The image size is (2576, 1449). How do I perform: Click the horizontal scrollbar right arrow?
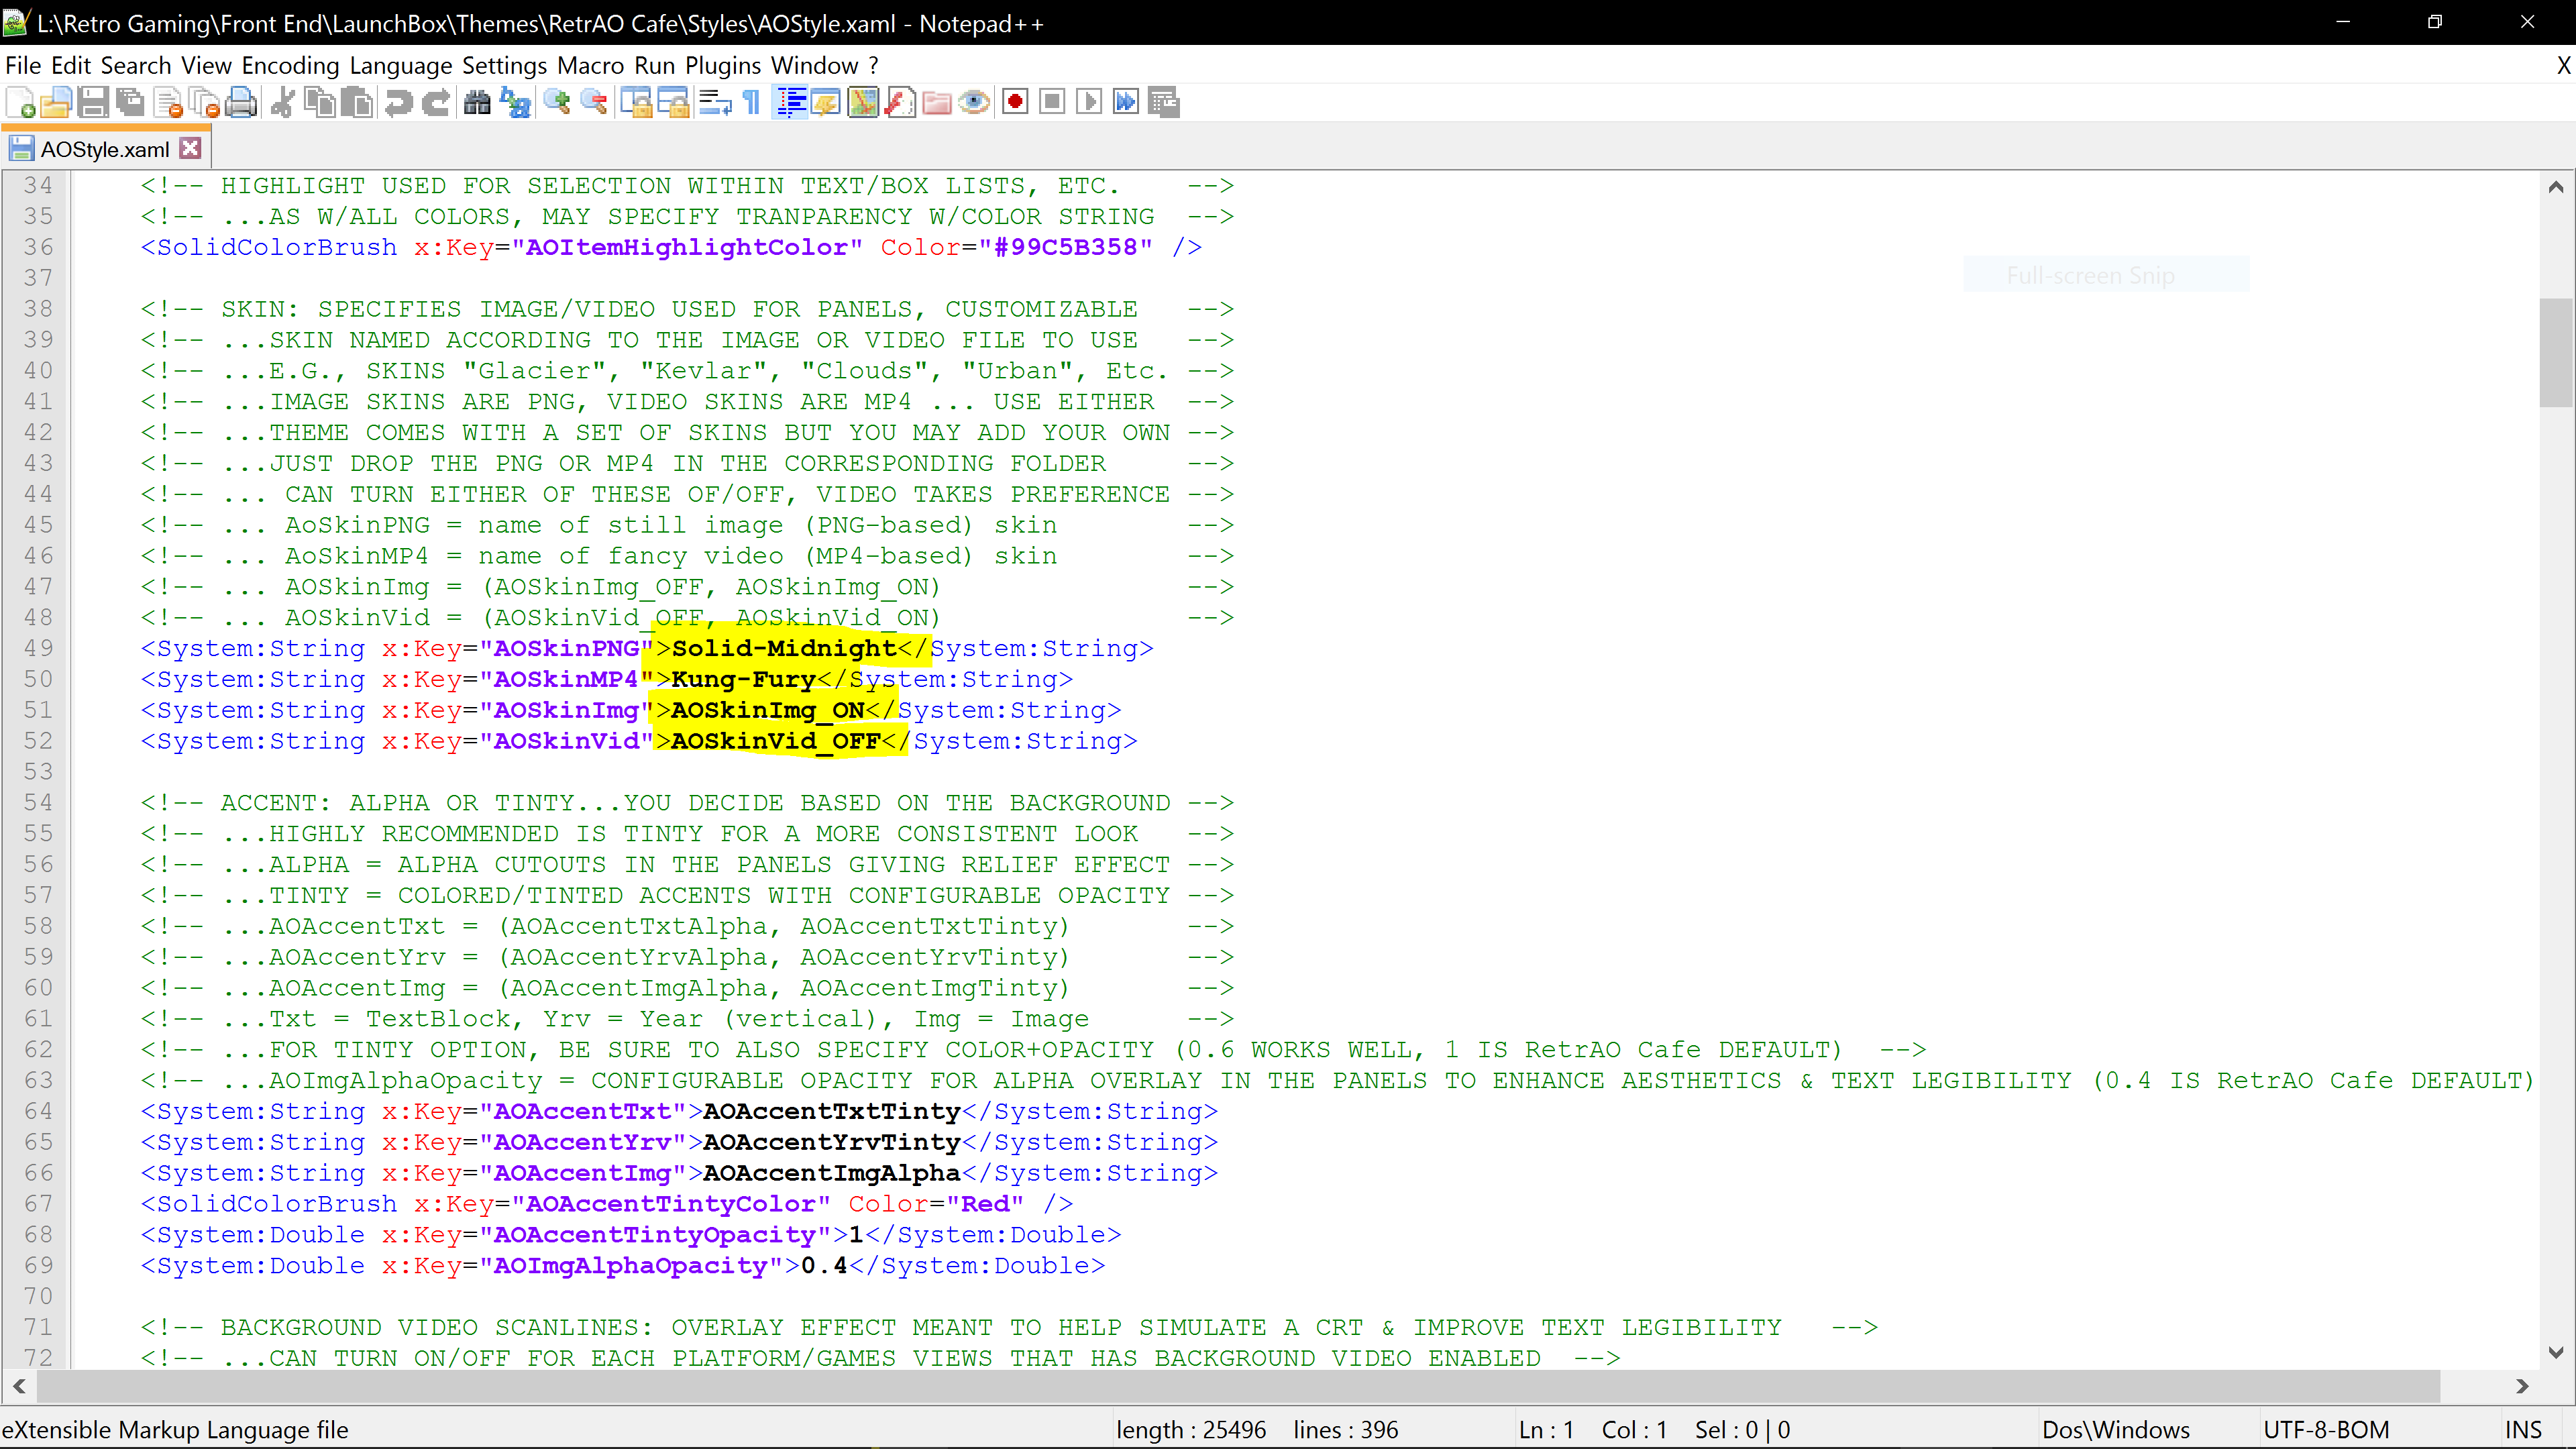pos(2522,1386)
